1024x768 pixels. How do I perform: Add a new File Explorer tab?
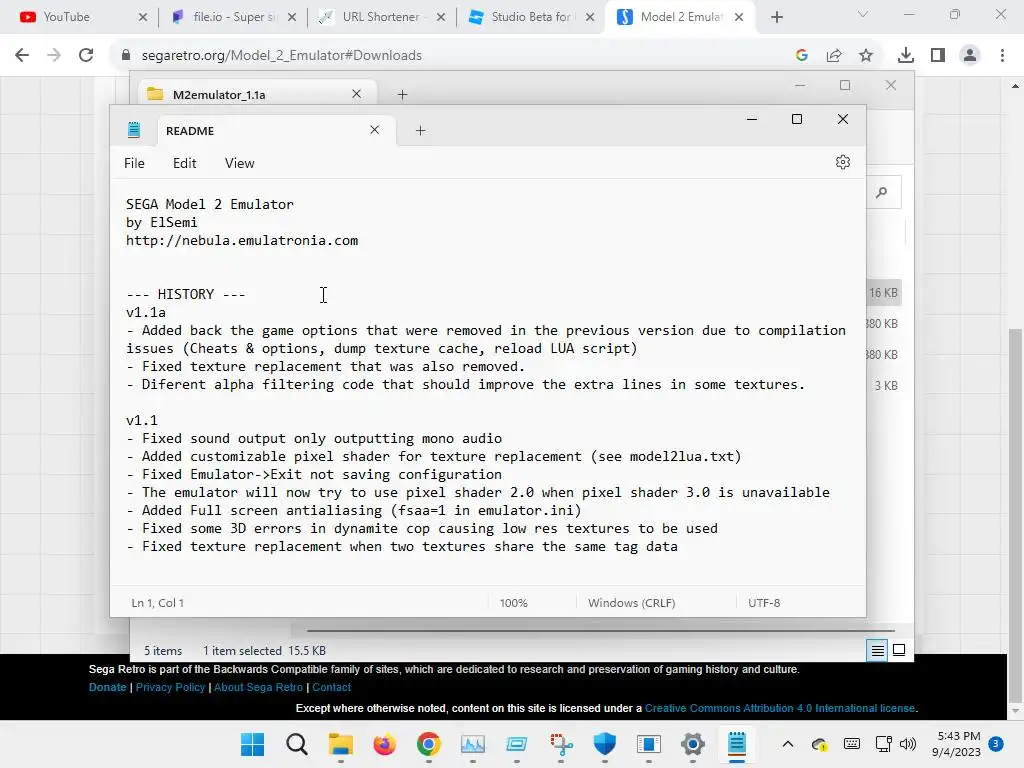click(x=402, y=95)
